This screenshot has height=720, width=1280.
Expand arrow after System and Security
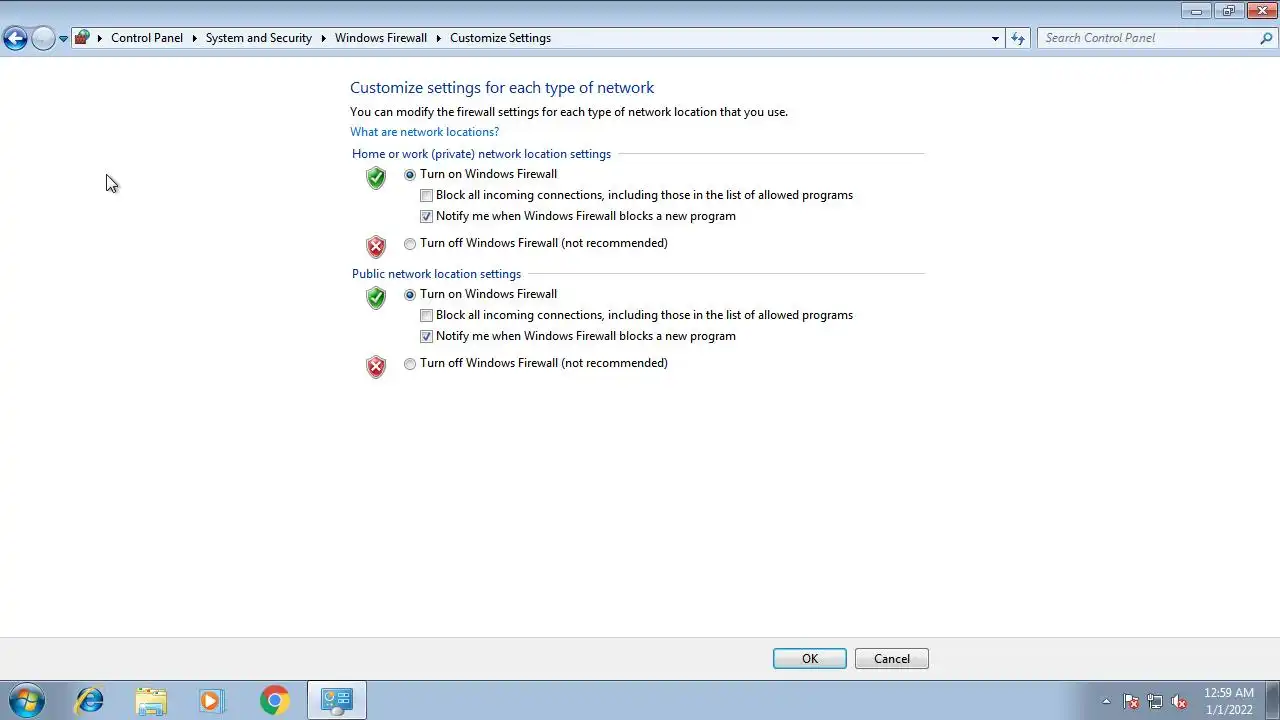323,38
